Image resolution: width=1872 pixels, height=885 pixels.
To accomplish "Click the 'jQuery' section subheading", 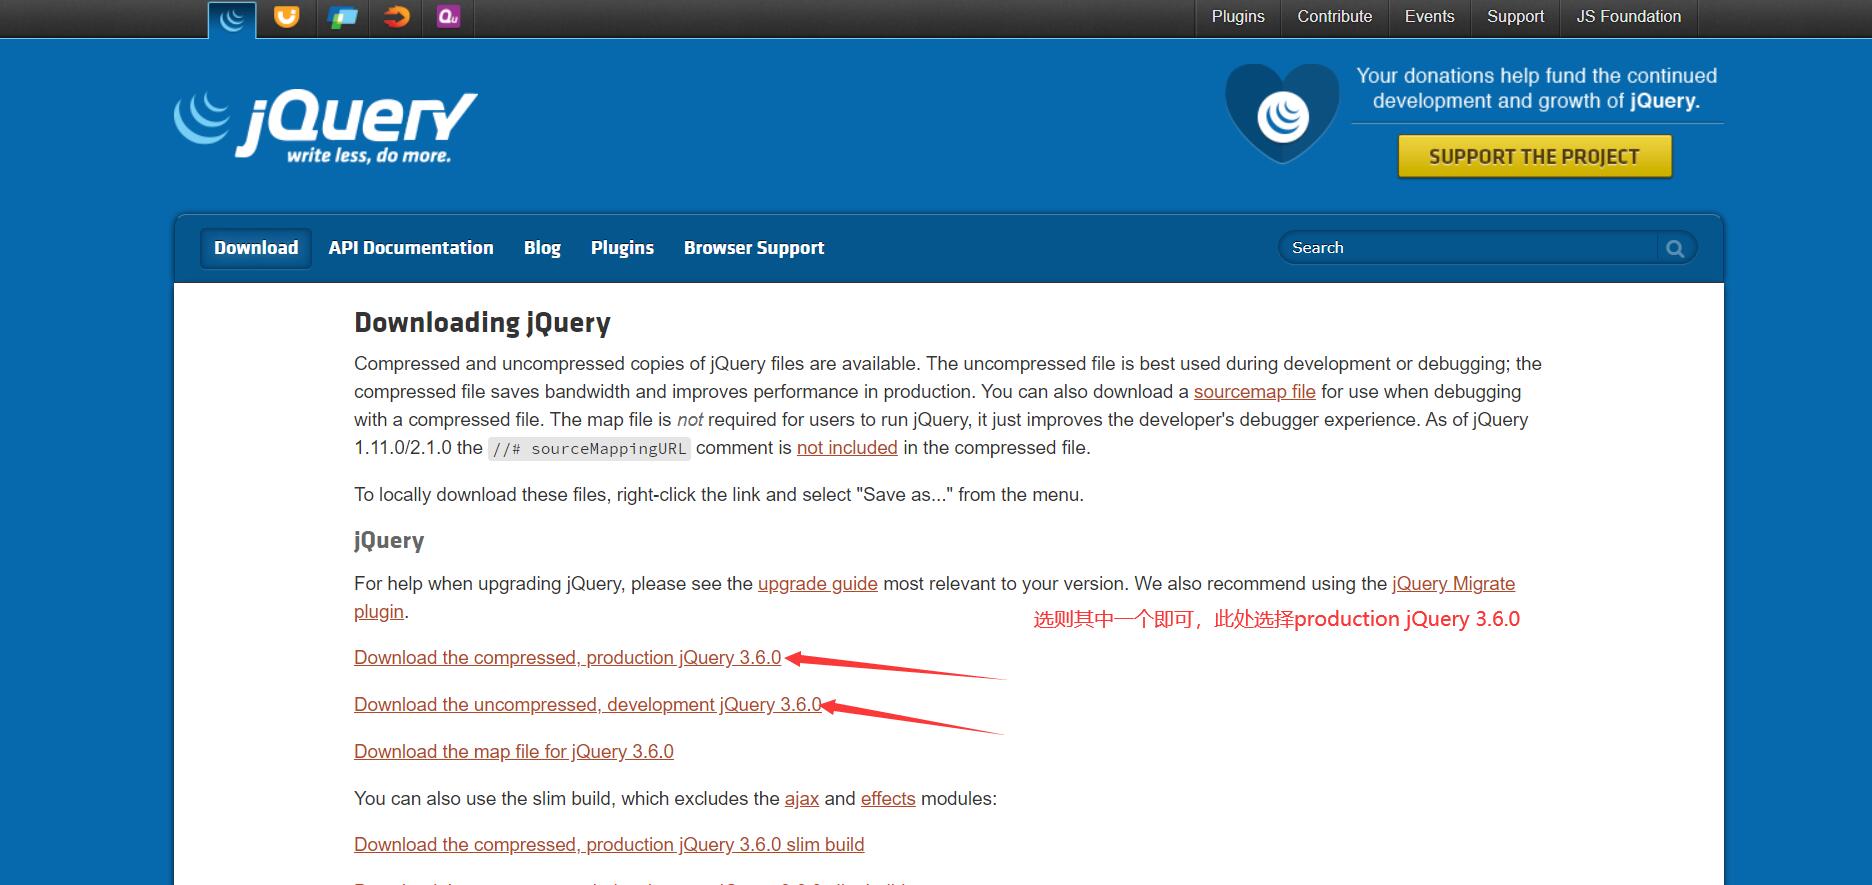I will [x=389, y=541].
